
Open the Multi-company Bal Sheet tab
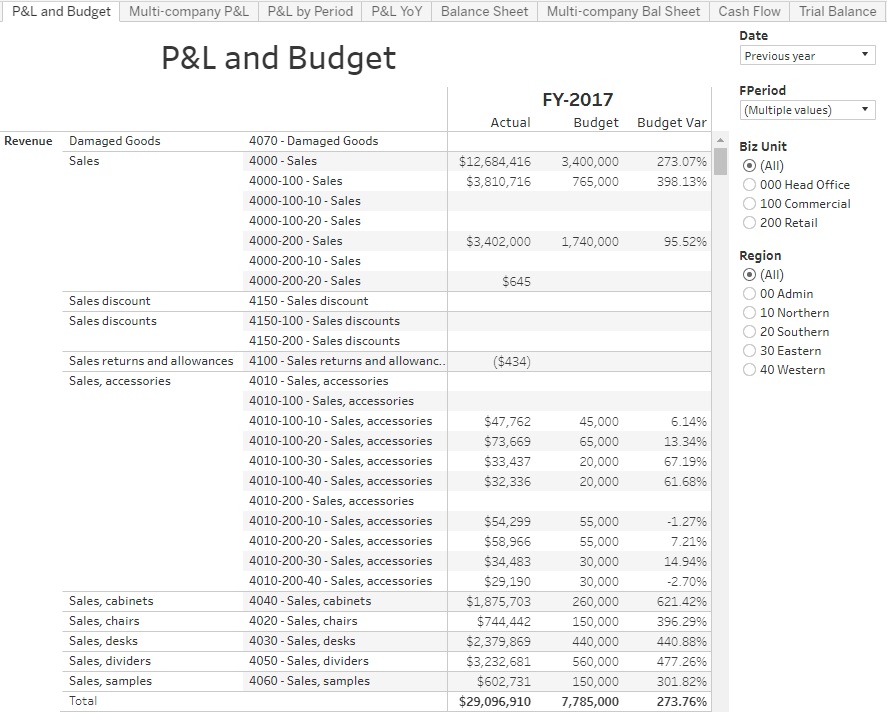point(623,11)
